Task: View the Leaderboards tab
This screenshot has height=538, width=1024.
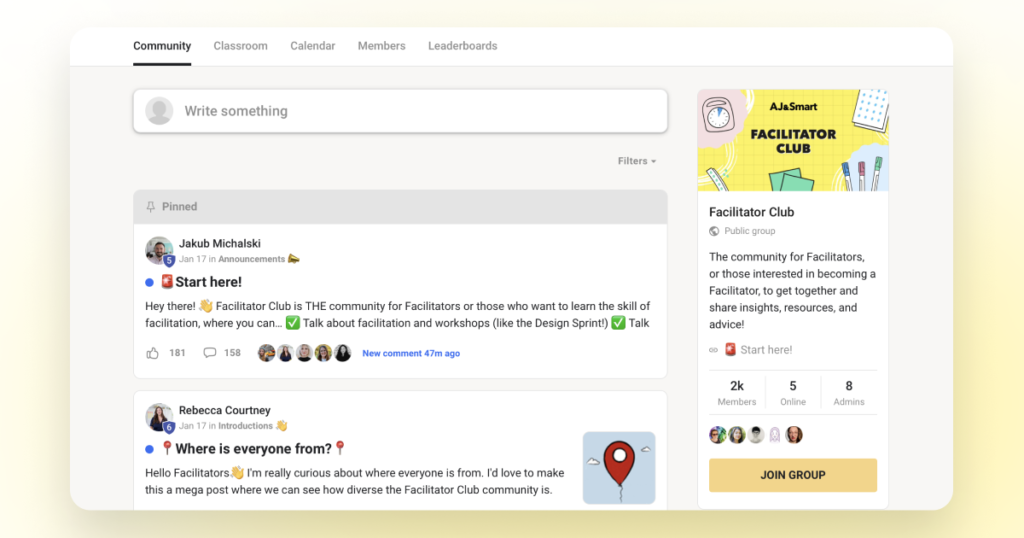Action: point(462,46)
